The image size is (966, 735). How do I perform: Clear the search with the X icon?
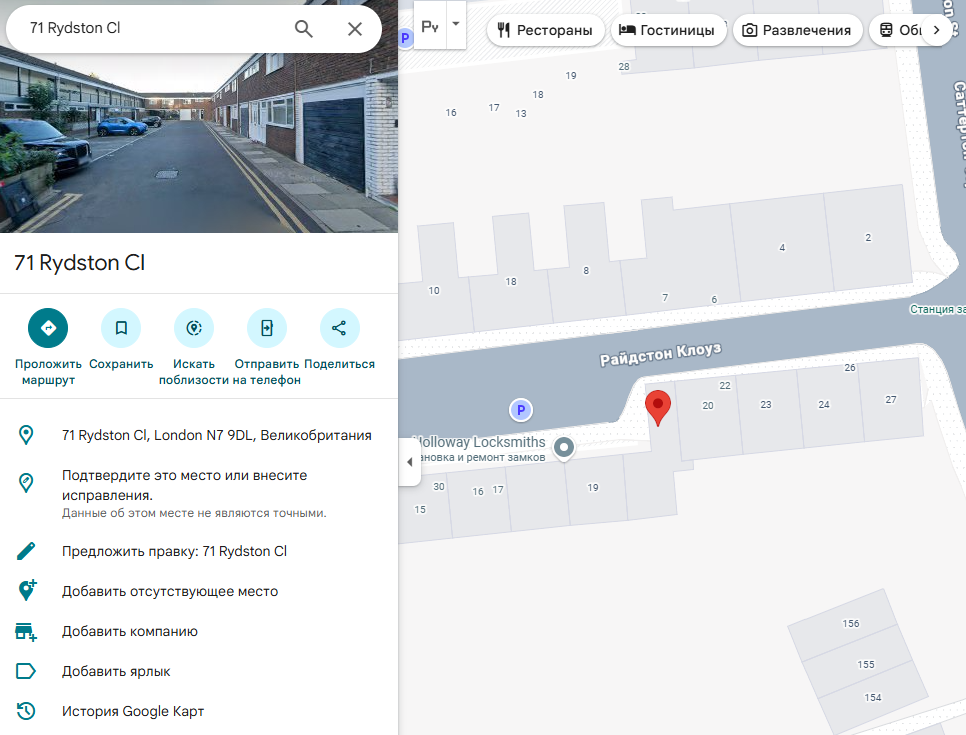[354, 29]
